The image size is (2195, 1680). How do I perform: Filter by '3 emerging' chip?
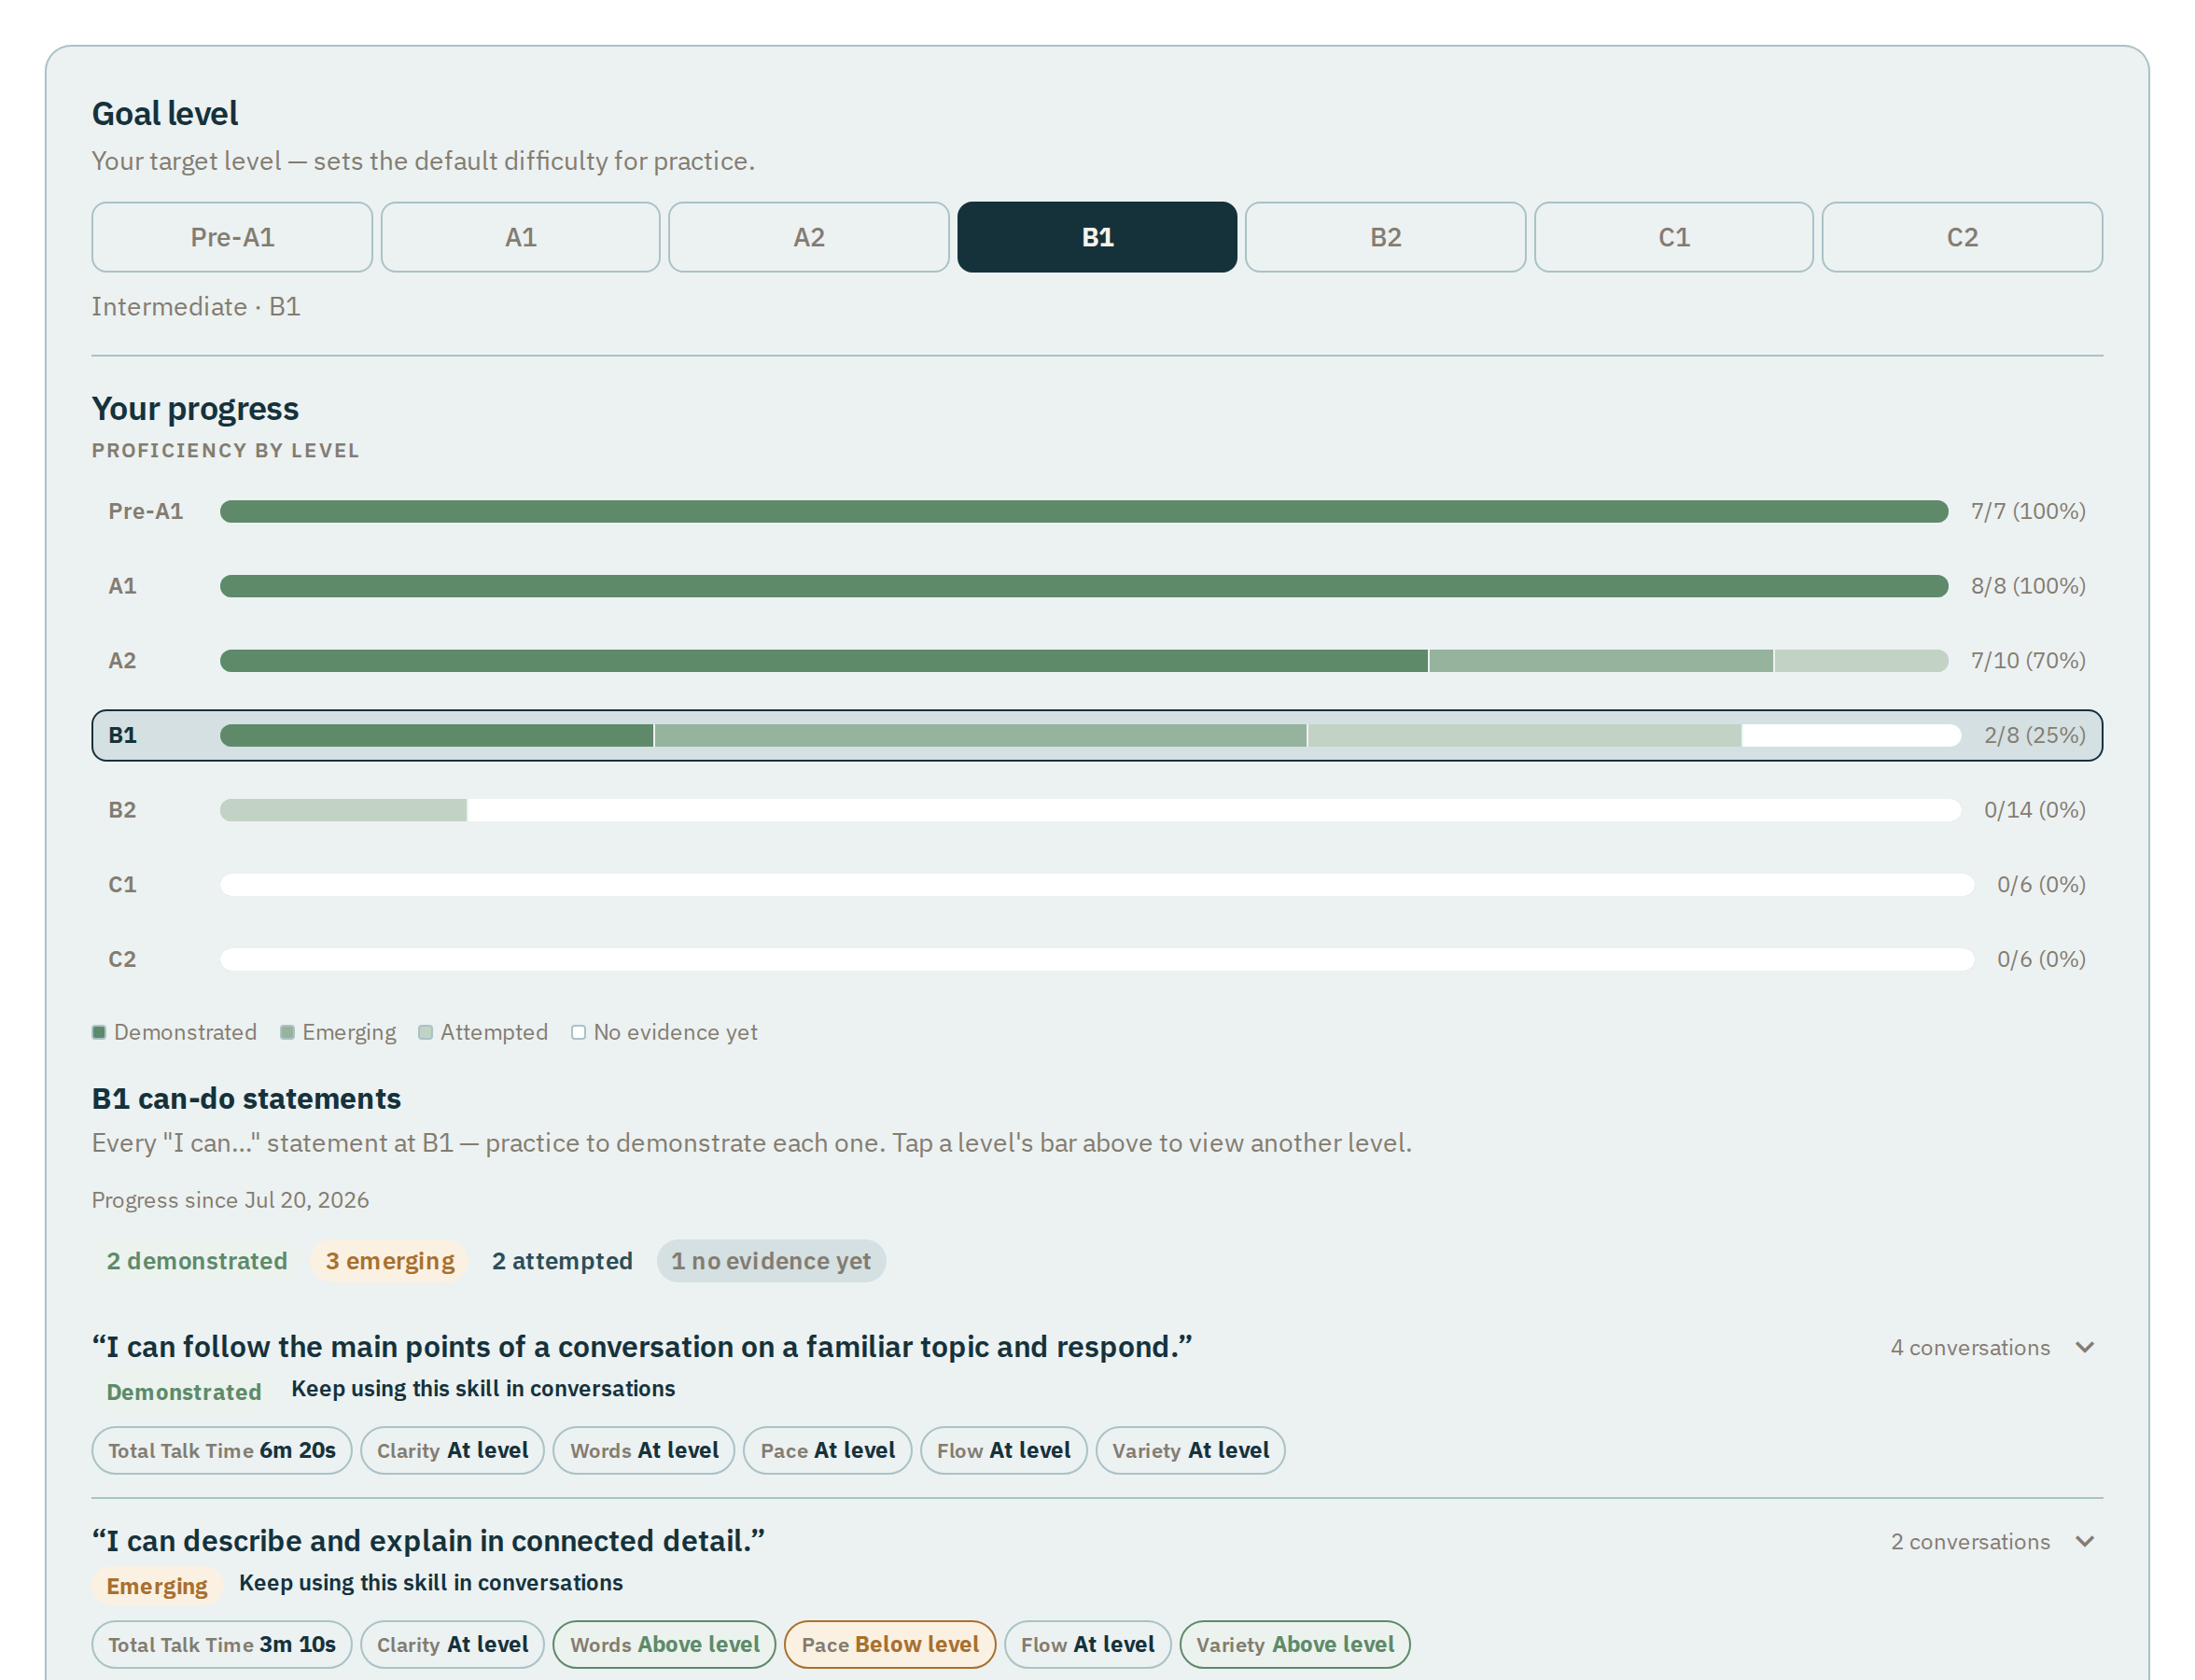[390, 1261]
